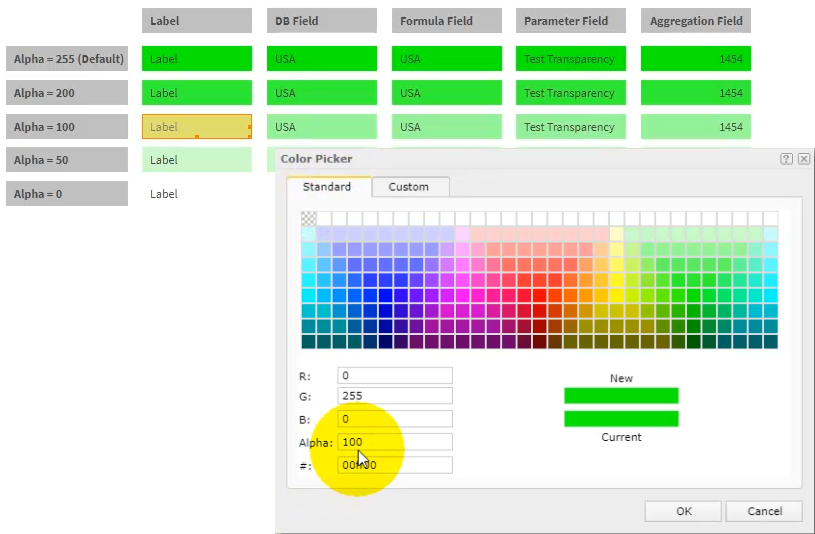Image resolution: width=815 pixels, height=534 pixels.
Task: Click the Alpha = 200 row label
Action: tap(67, 93)
